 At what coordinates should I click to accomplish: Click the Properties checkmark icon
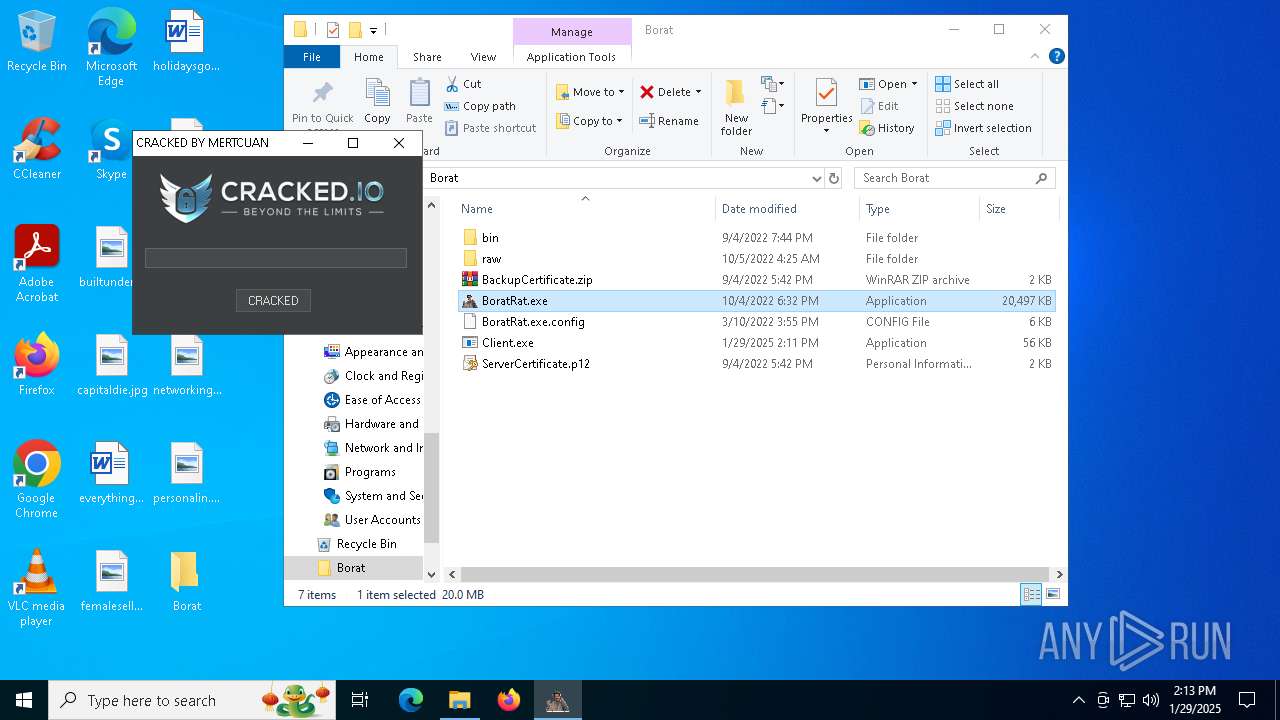[826, 93]
